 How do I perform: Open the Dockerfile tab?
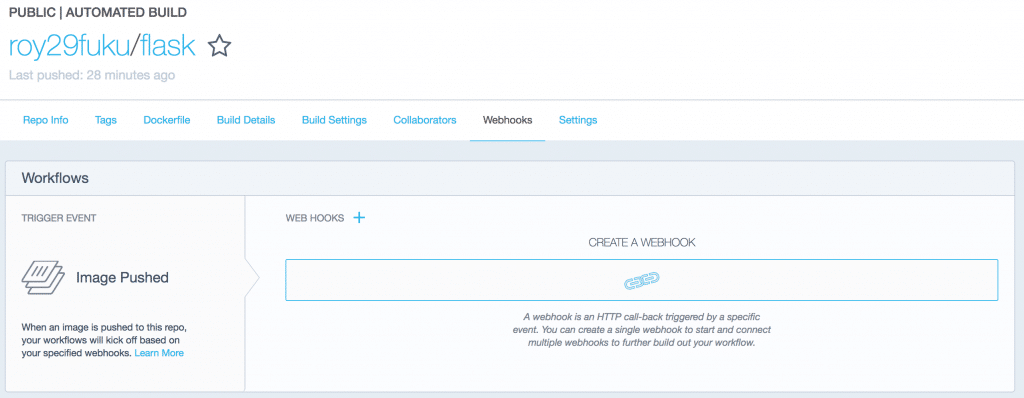point(167,120)
